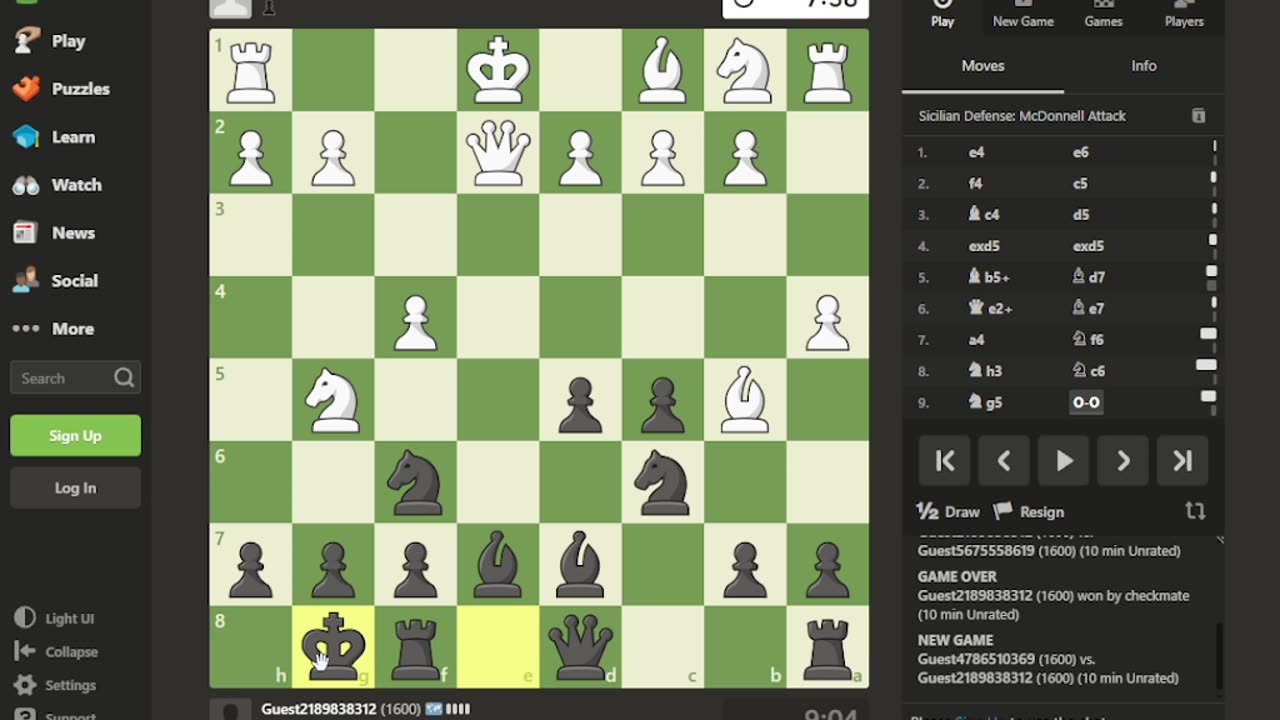Screen dimensions: 1280x720
Task: Resign the game
Action: (x=1029, y=512)
